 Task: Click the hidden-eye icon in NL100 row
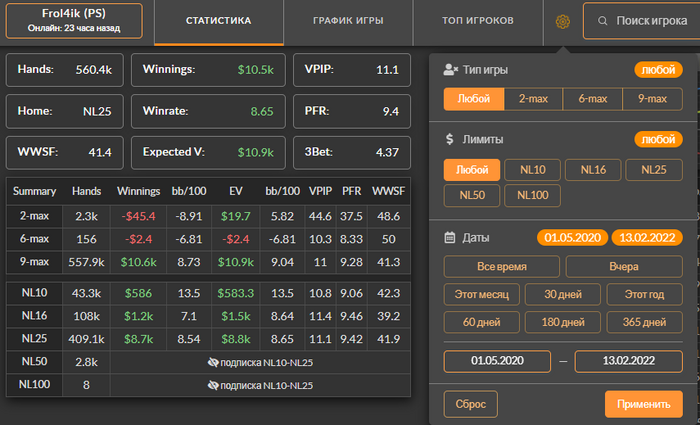pyautogui.click(x=213, y=385)
